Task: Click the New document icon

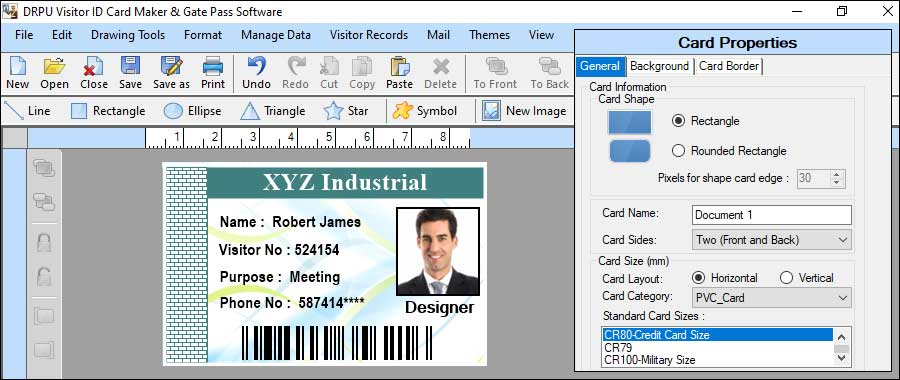Action: [x=17, y=73]
